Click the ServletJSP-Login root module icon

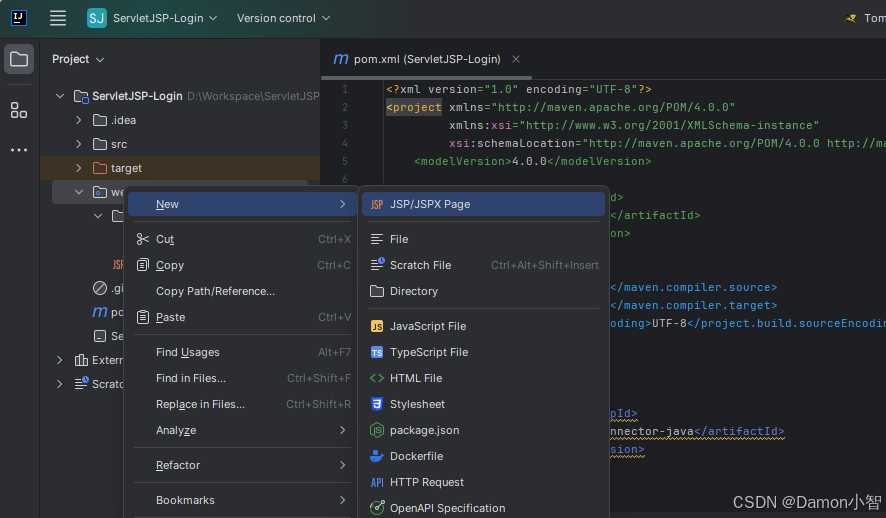coord(81,97)
